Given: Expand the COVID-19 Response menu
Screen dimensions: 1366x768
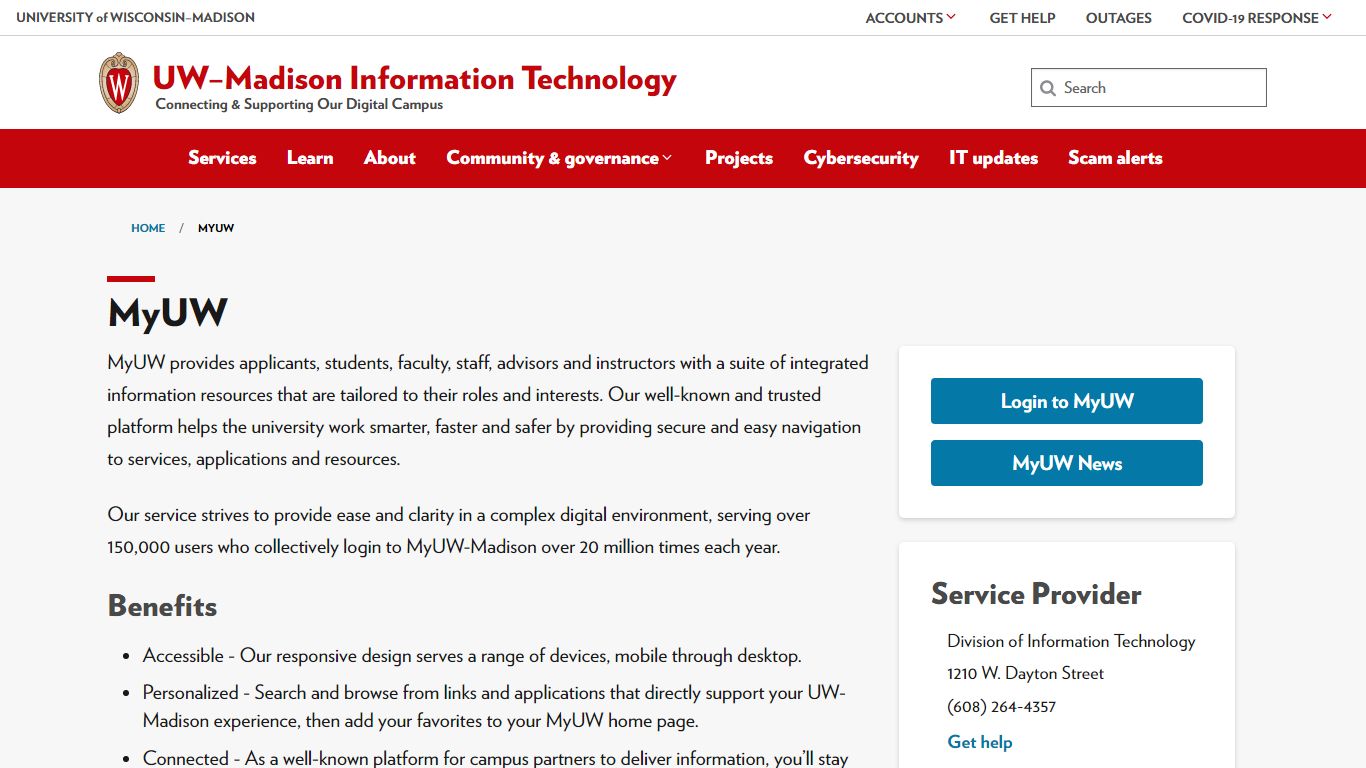Looking at the screenshot, I should tap(1255, 17).
